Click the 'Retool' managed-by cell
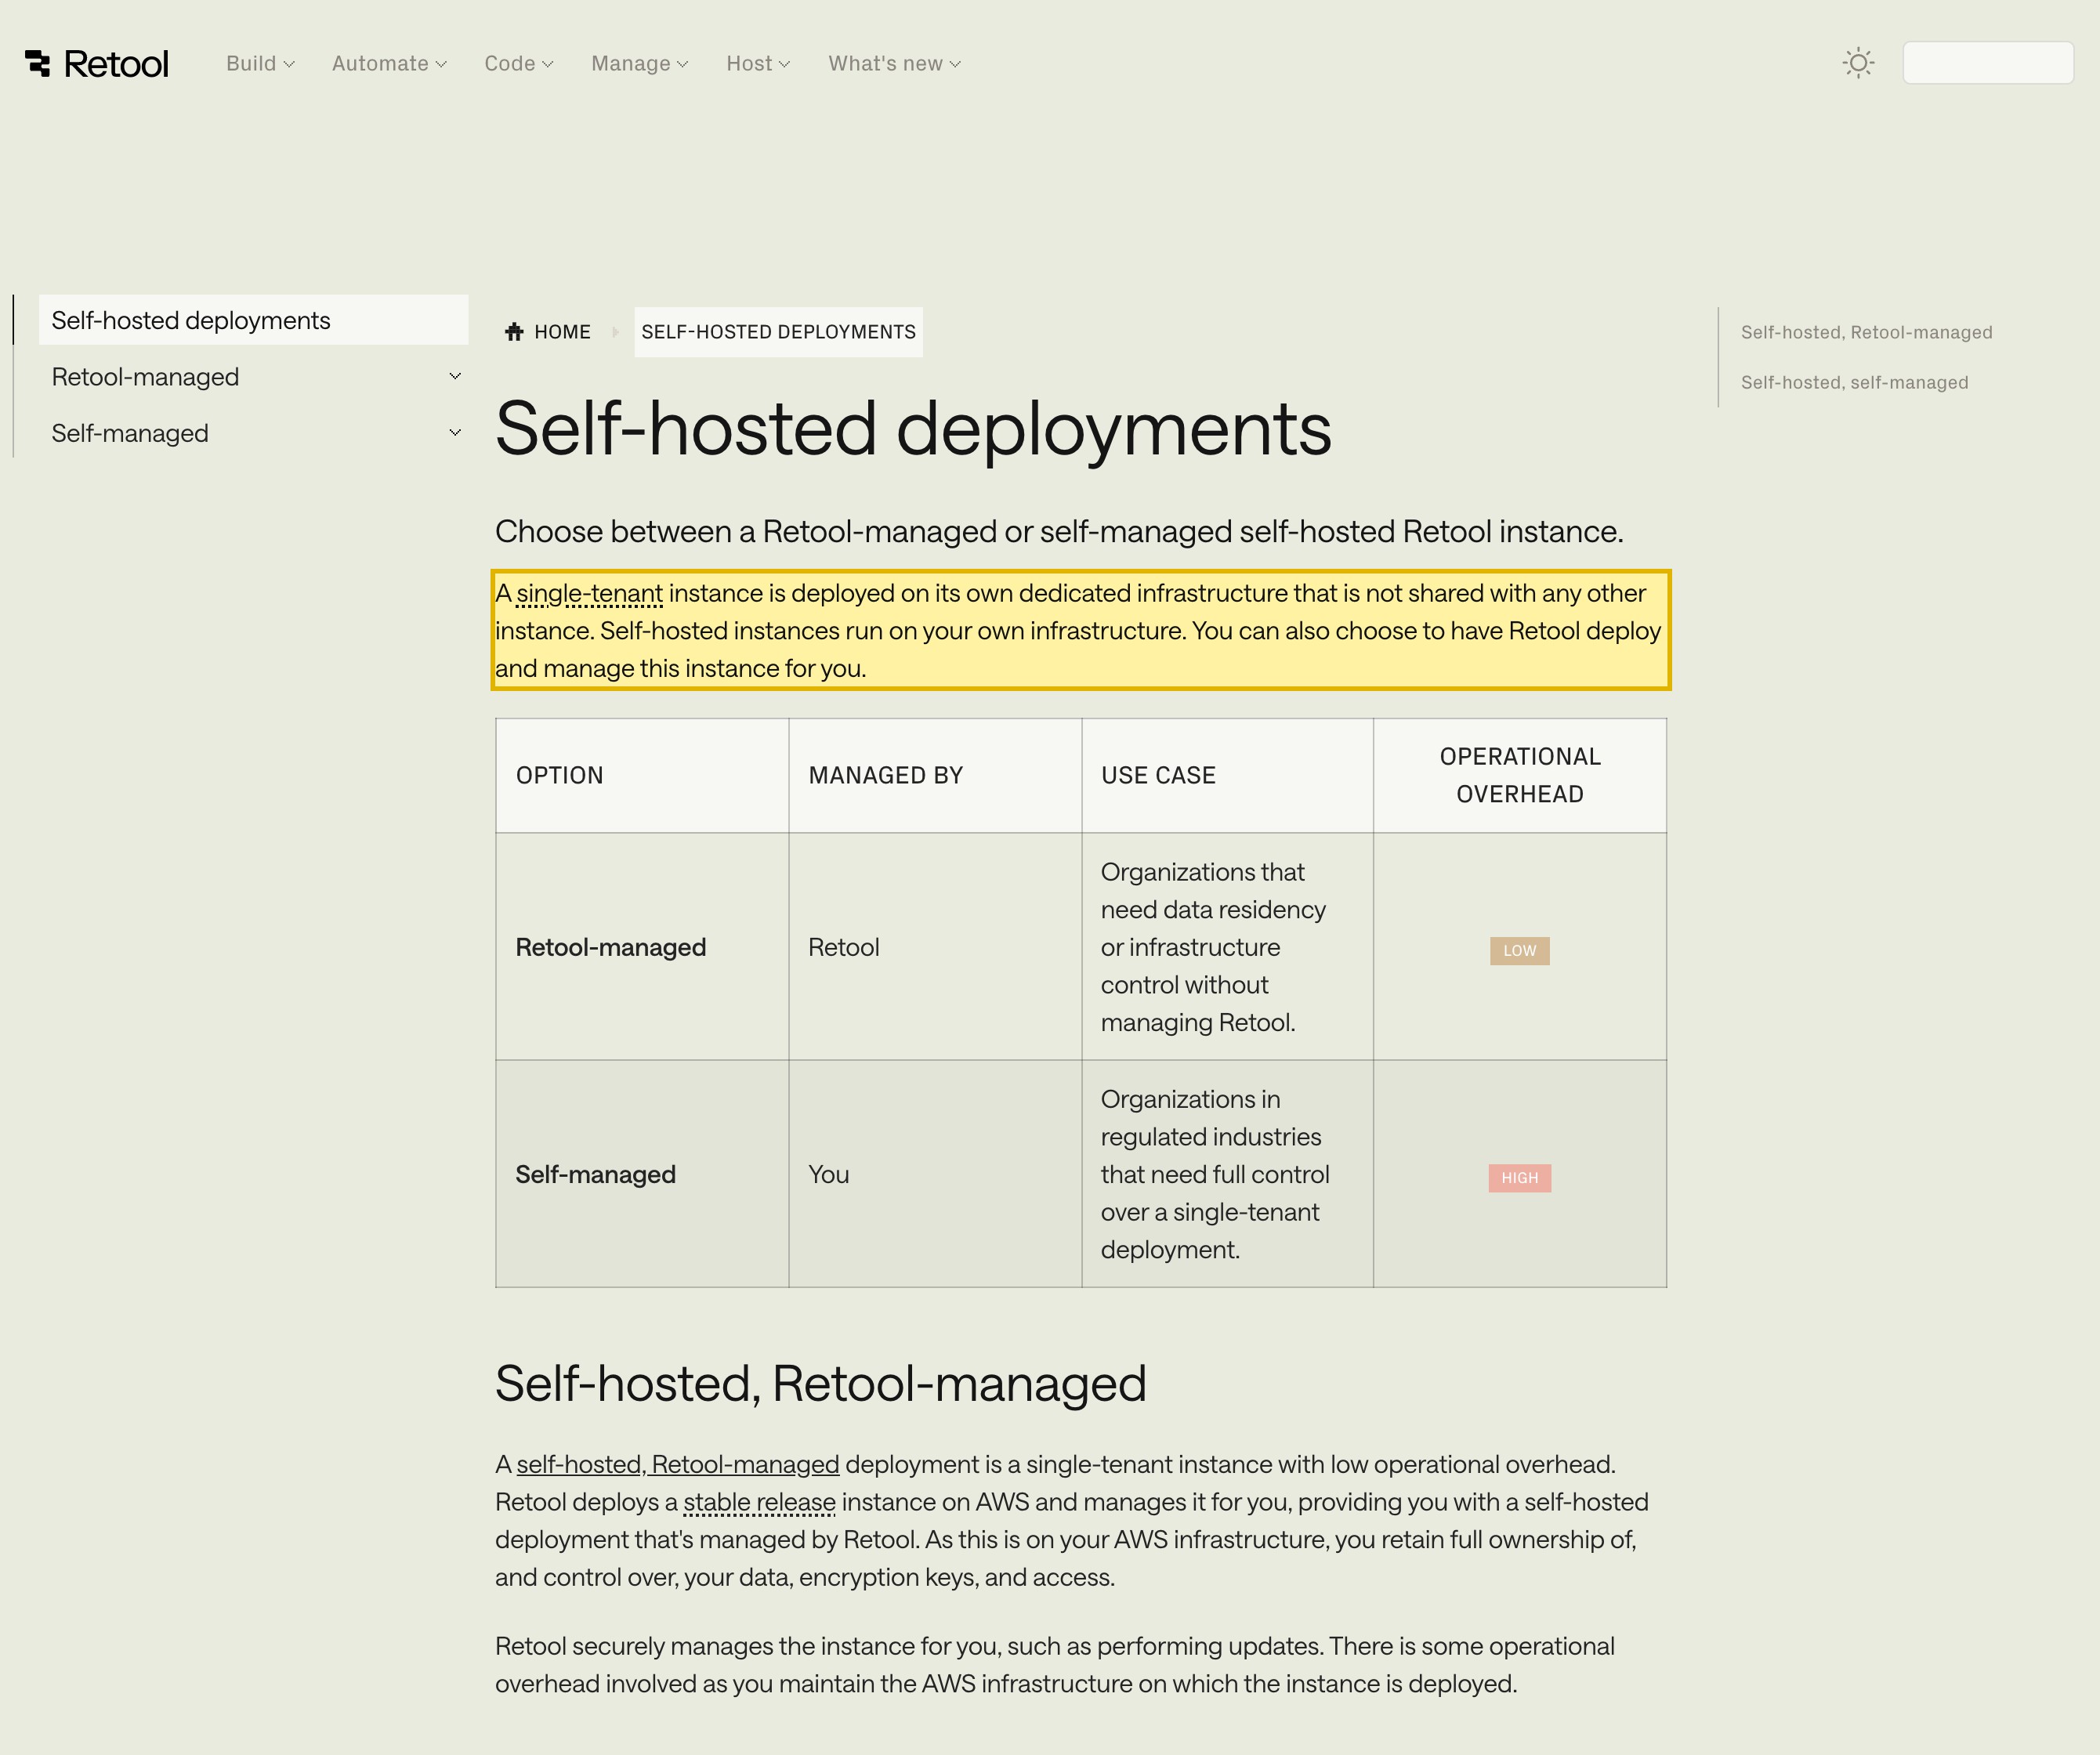Screen dimensions: 2100x1755 tap(935, 947)
